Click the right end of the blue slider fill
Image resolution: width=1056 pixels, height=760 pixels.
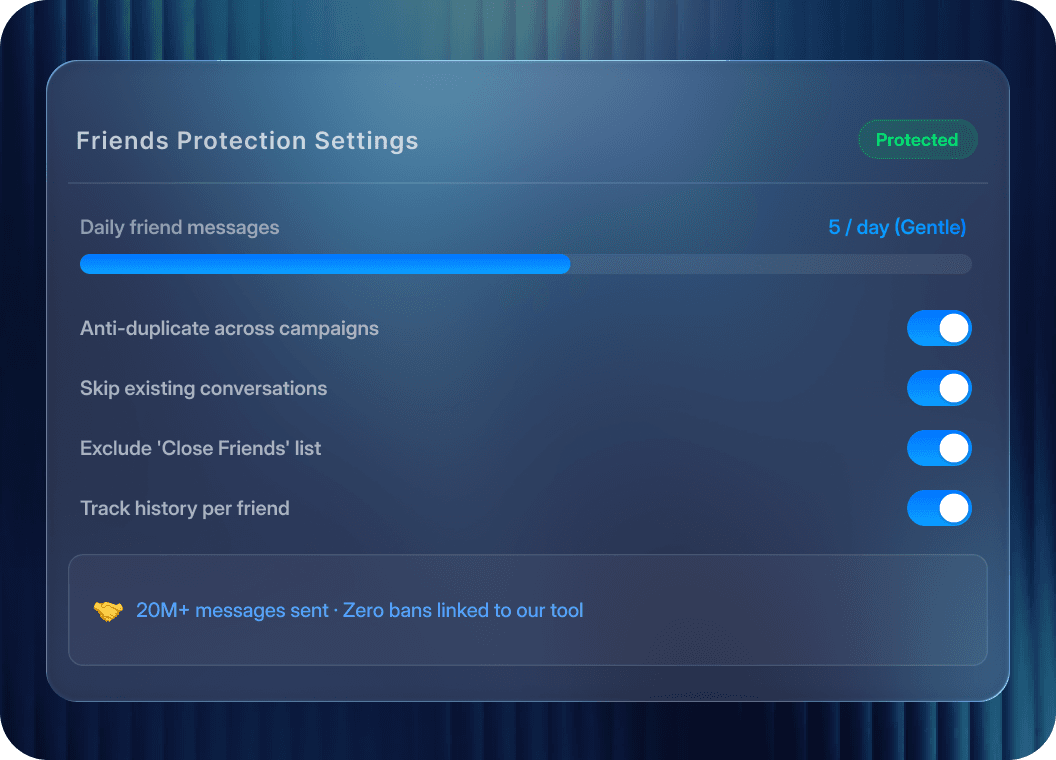[x=566, y=264]
